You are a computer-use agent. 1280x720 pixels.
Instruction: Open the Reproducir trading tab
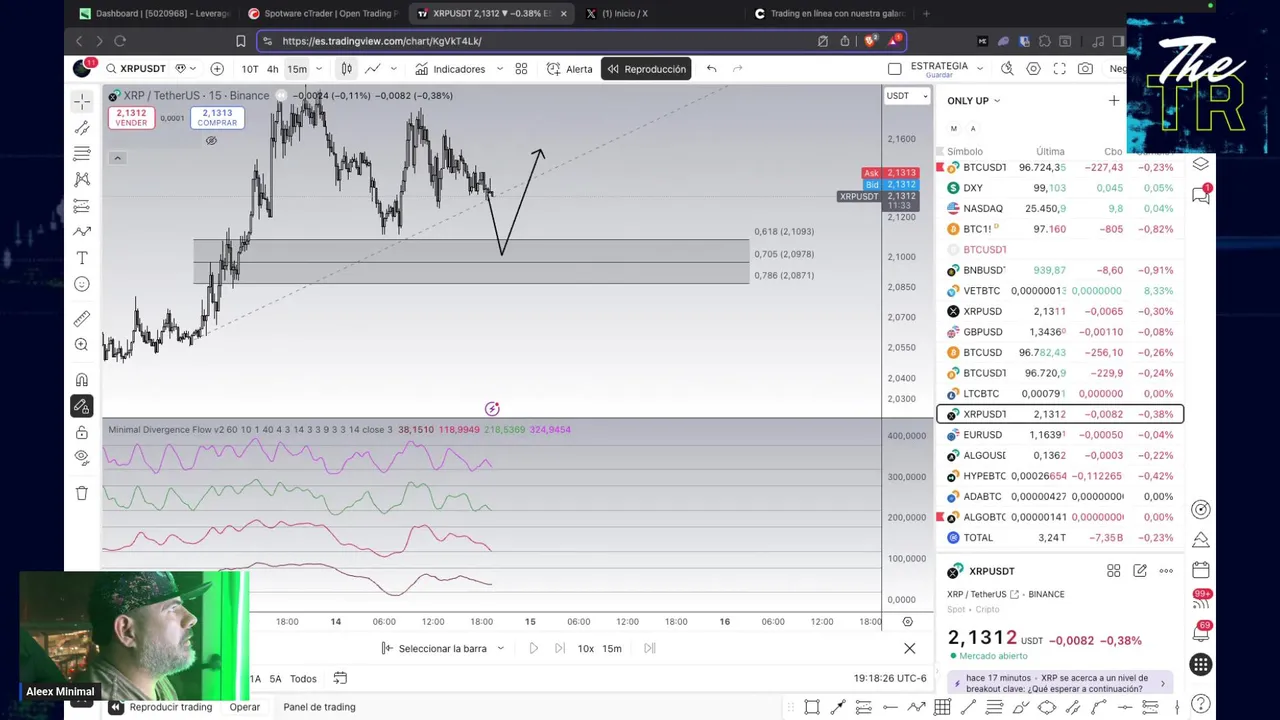tap(162, 707)
